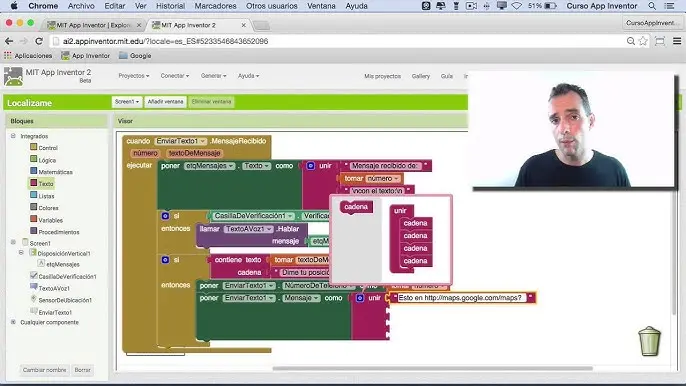Select the Control blocks color icon
The height and width of the screenshot is (386, 686).
tap(34, 147)
